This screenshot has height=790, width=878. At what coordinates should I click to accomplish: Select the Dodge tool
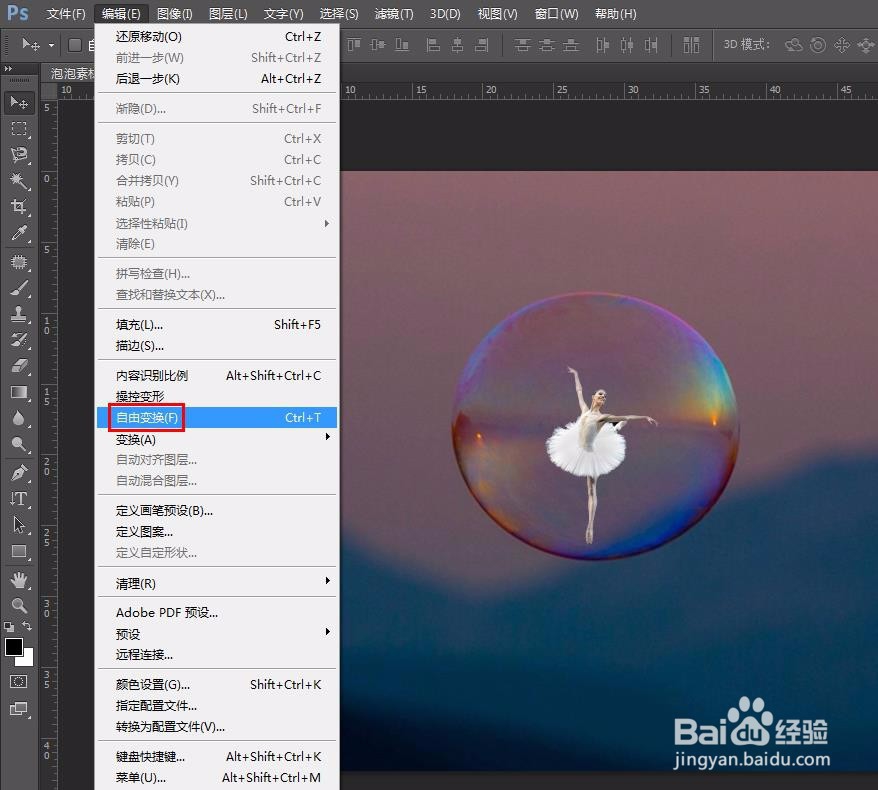point(19,444)
